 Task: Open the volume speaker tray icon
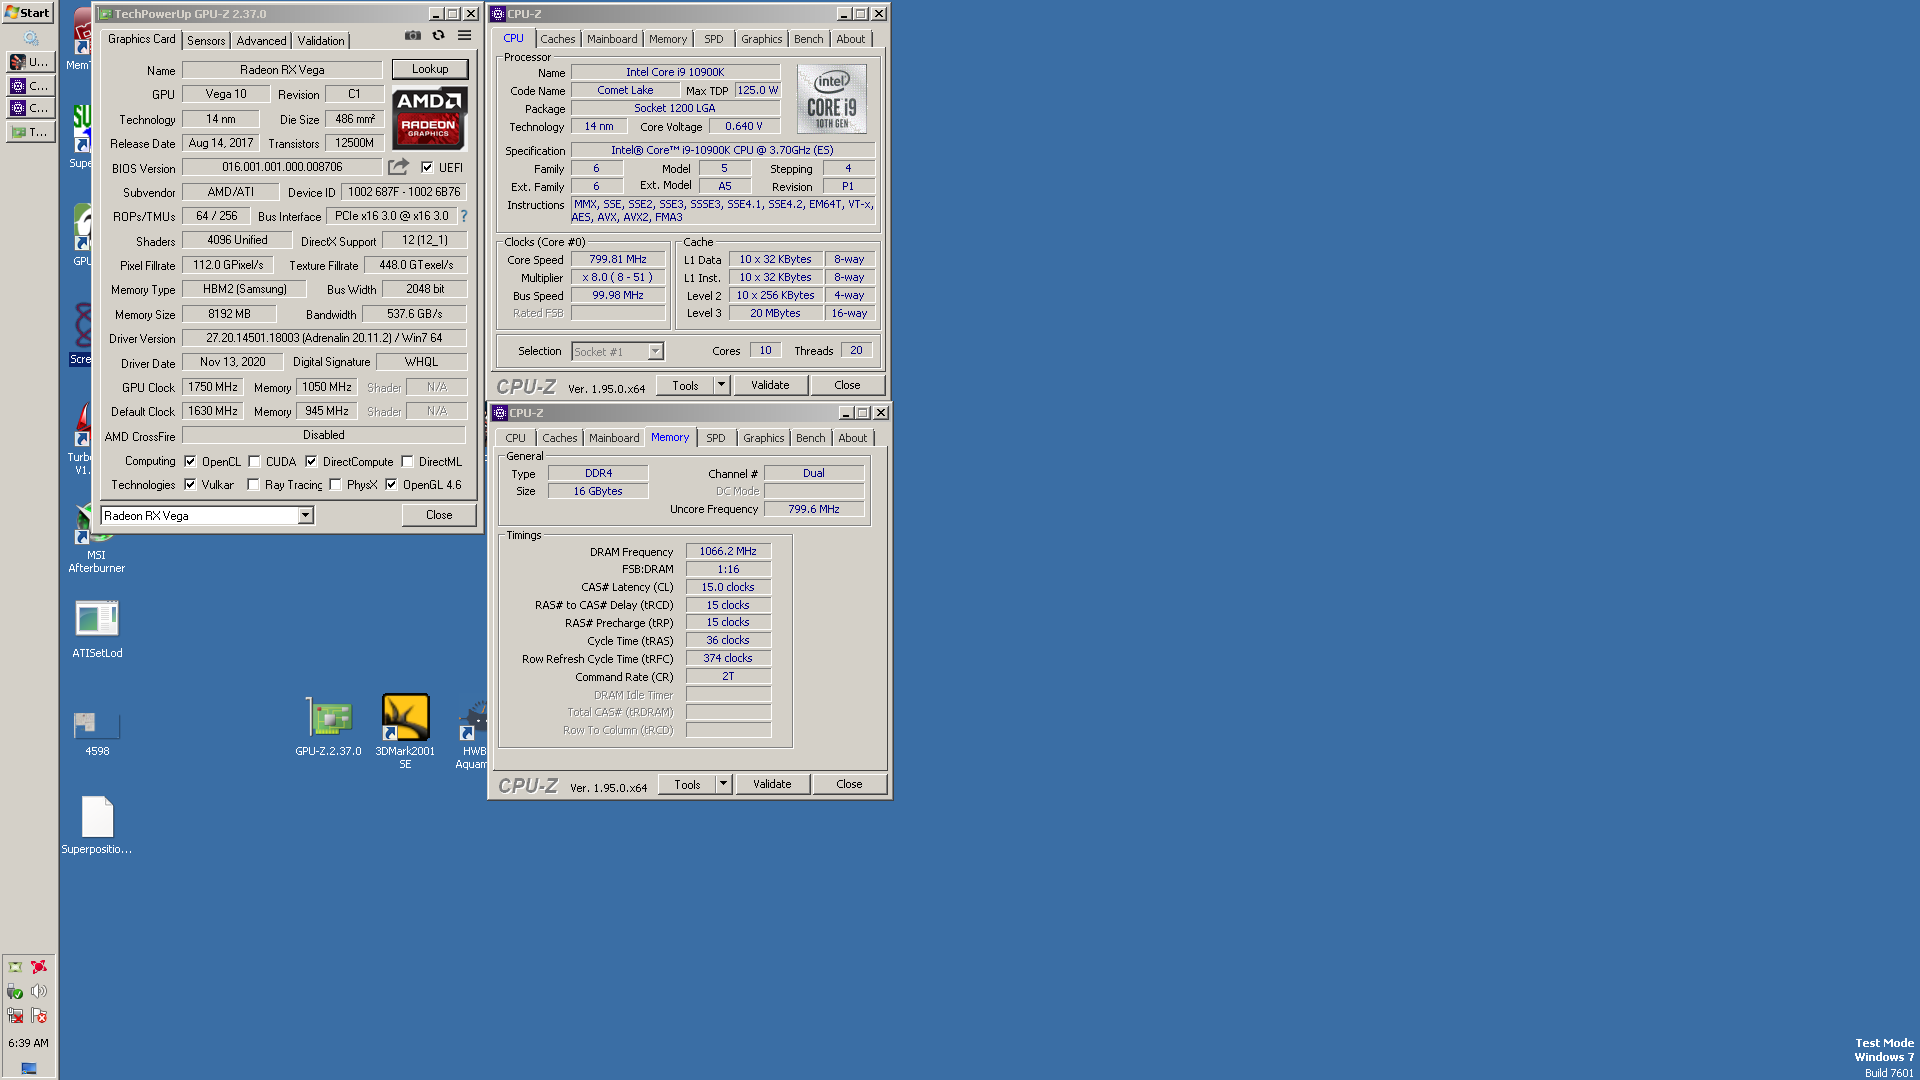click(39, 991)
